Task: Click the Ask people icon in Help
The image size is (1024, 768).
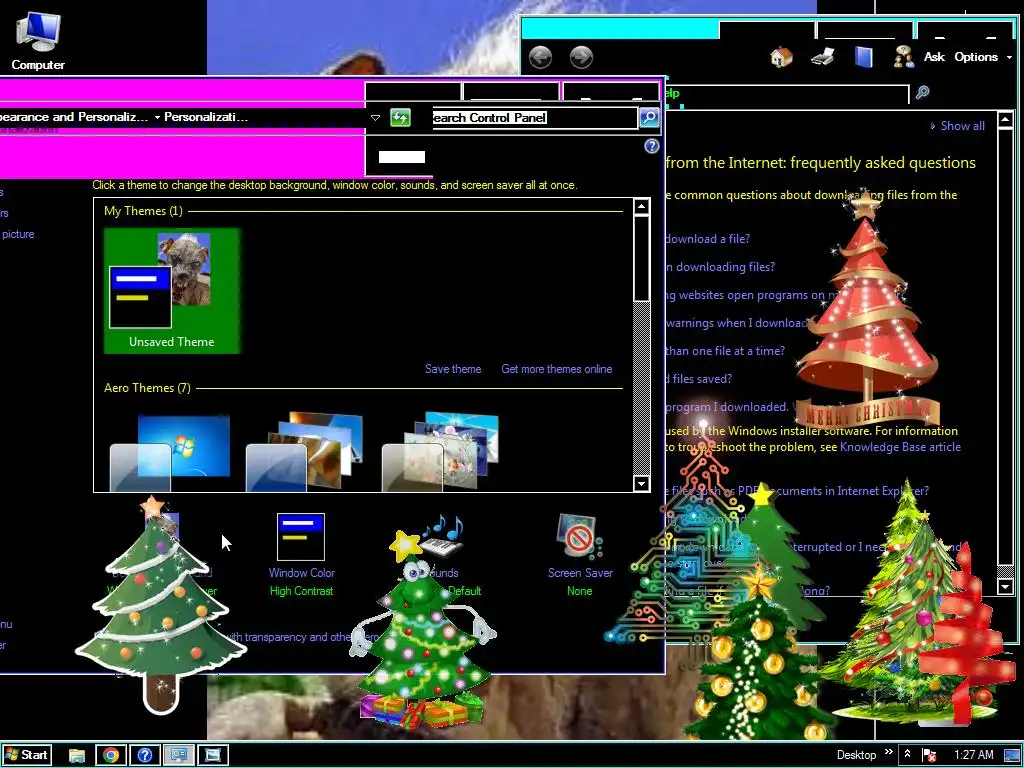Action: (x=904, y=57)
